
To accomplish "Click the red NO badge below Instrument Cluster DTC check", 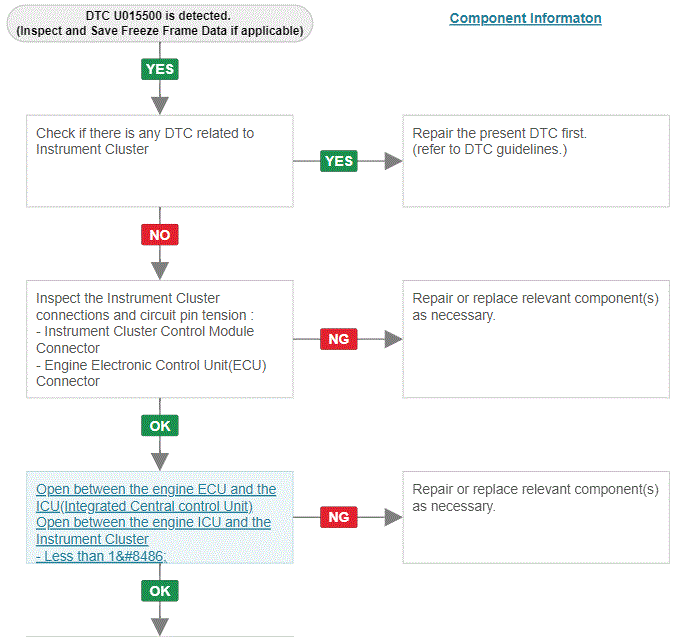I will coord(160,235).
